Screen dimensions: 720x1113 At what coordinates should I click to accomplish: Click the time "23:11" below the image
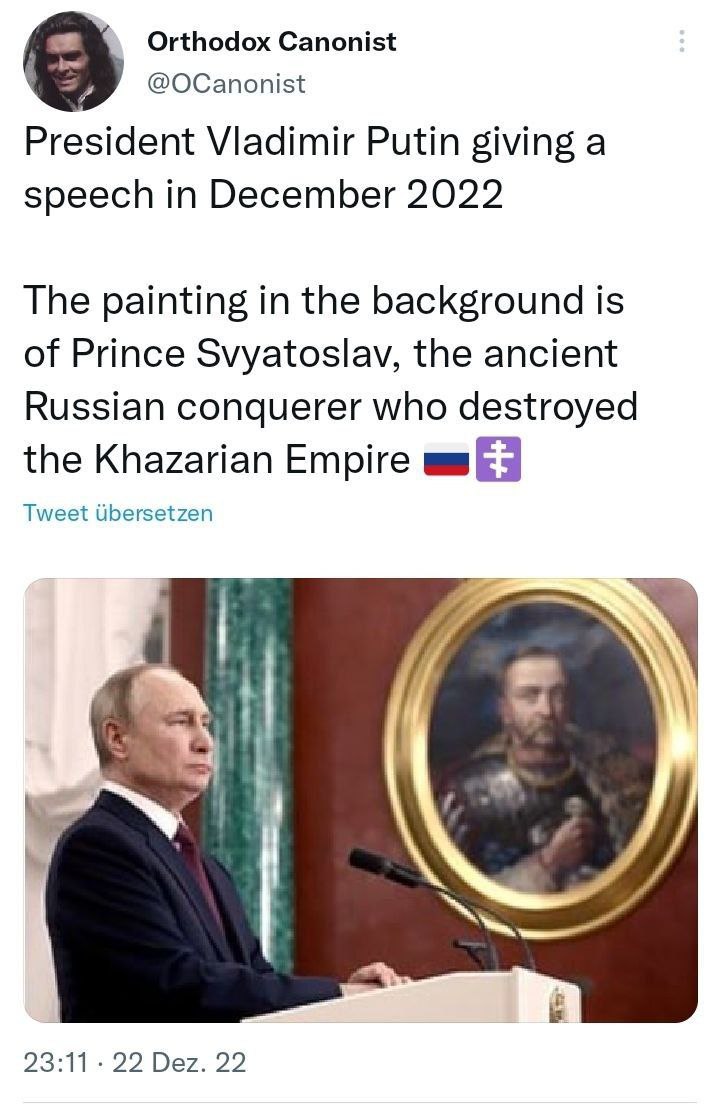coord(56,1063)
